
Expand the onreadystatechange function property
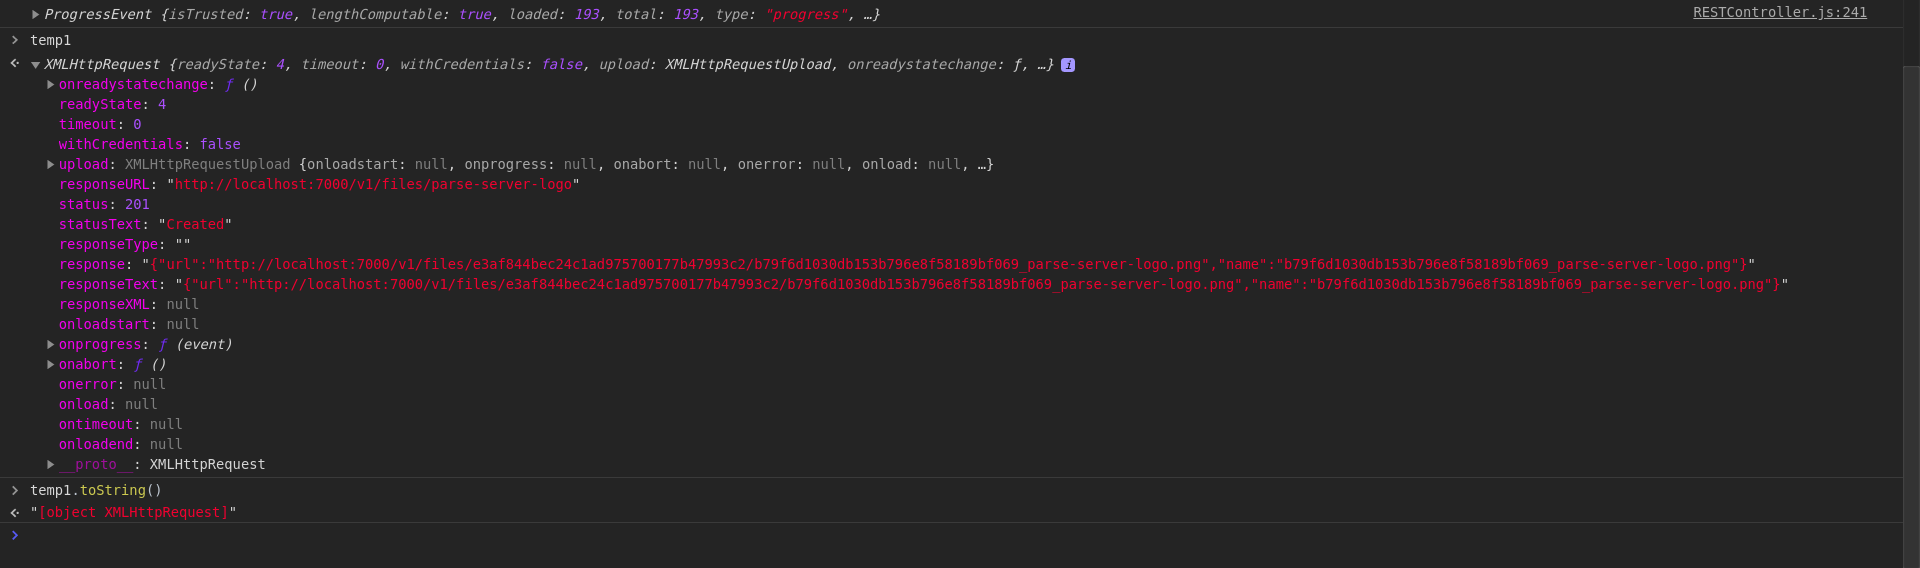[51, 84]
